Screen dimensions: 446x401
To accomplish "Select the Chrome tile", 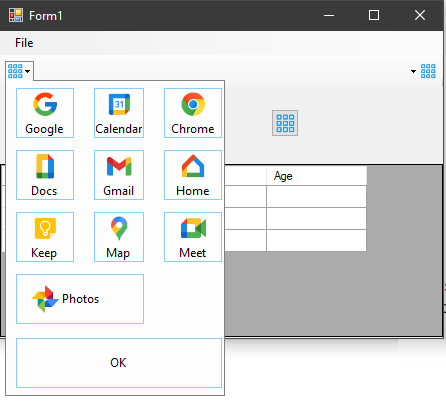I will point(193,113).
